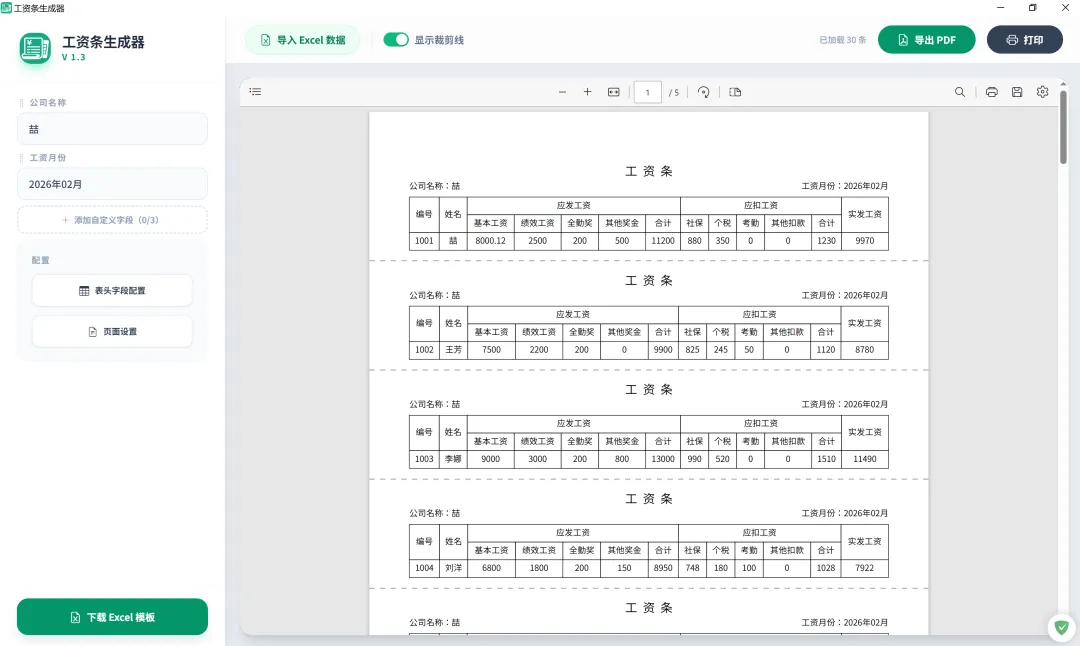Click the name cell 刘洋
Screen dimensions: 1080x646
point(453,568)
